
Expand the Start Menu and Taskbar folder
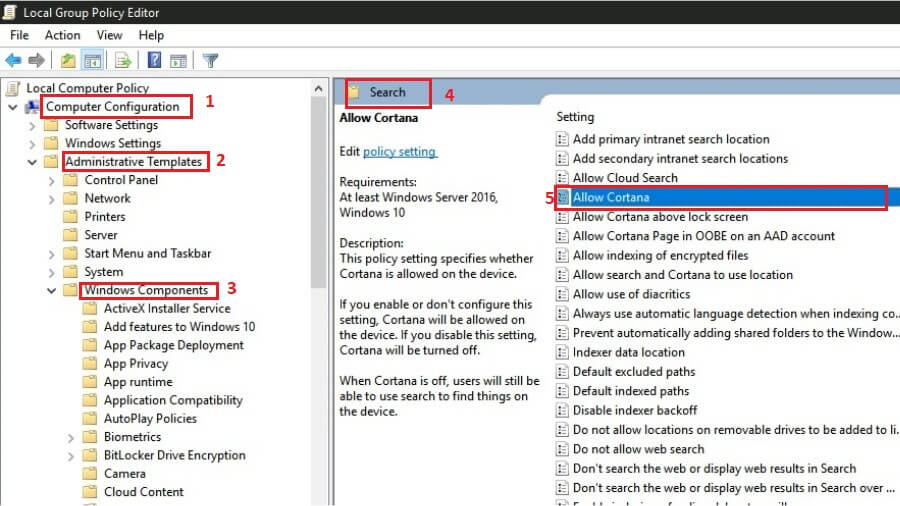tap(52, 254)
